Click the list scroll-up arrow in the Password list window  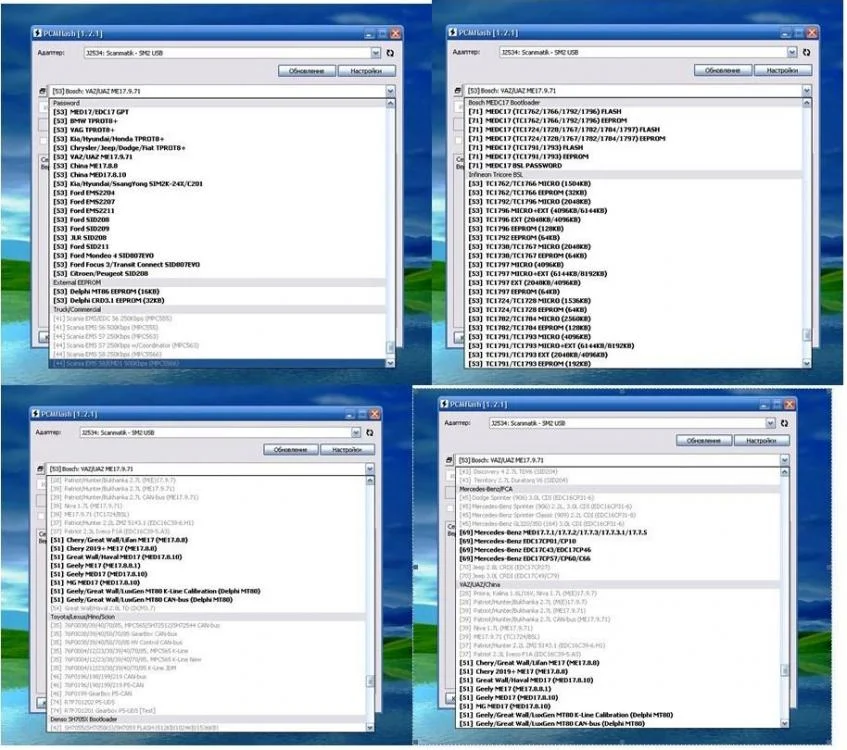[390, 103]
